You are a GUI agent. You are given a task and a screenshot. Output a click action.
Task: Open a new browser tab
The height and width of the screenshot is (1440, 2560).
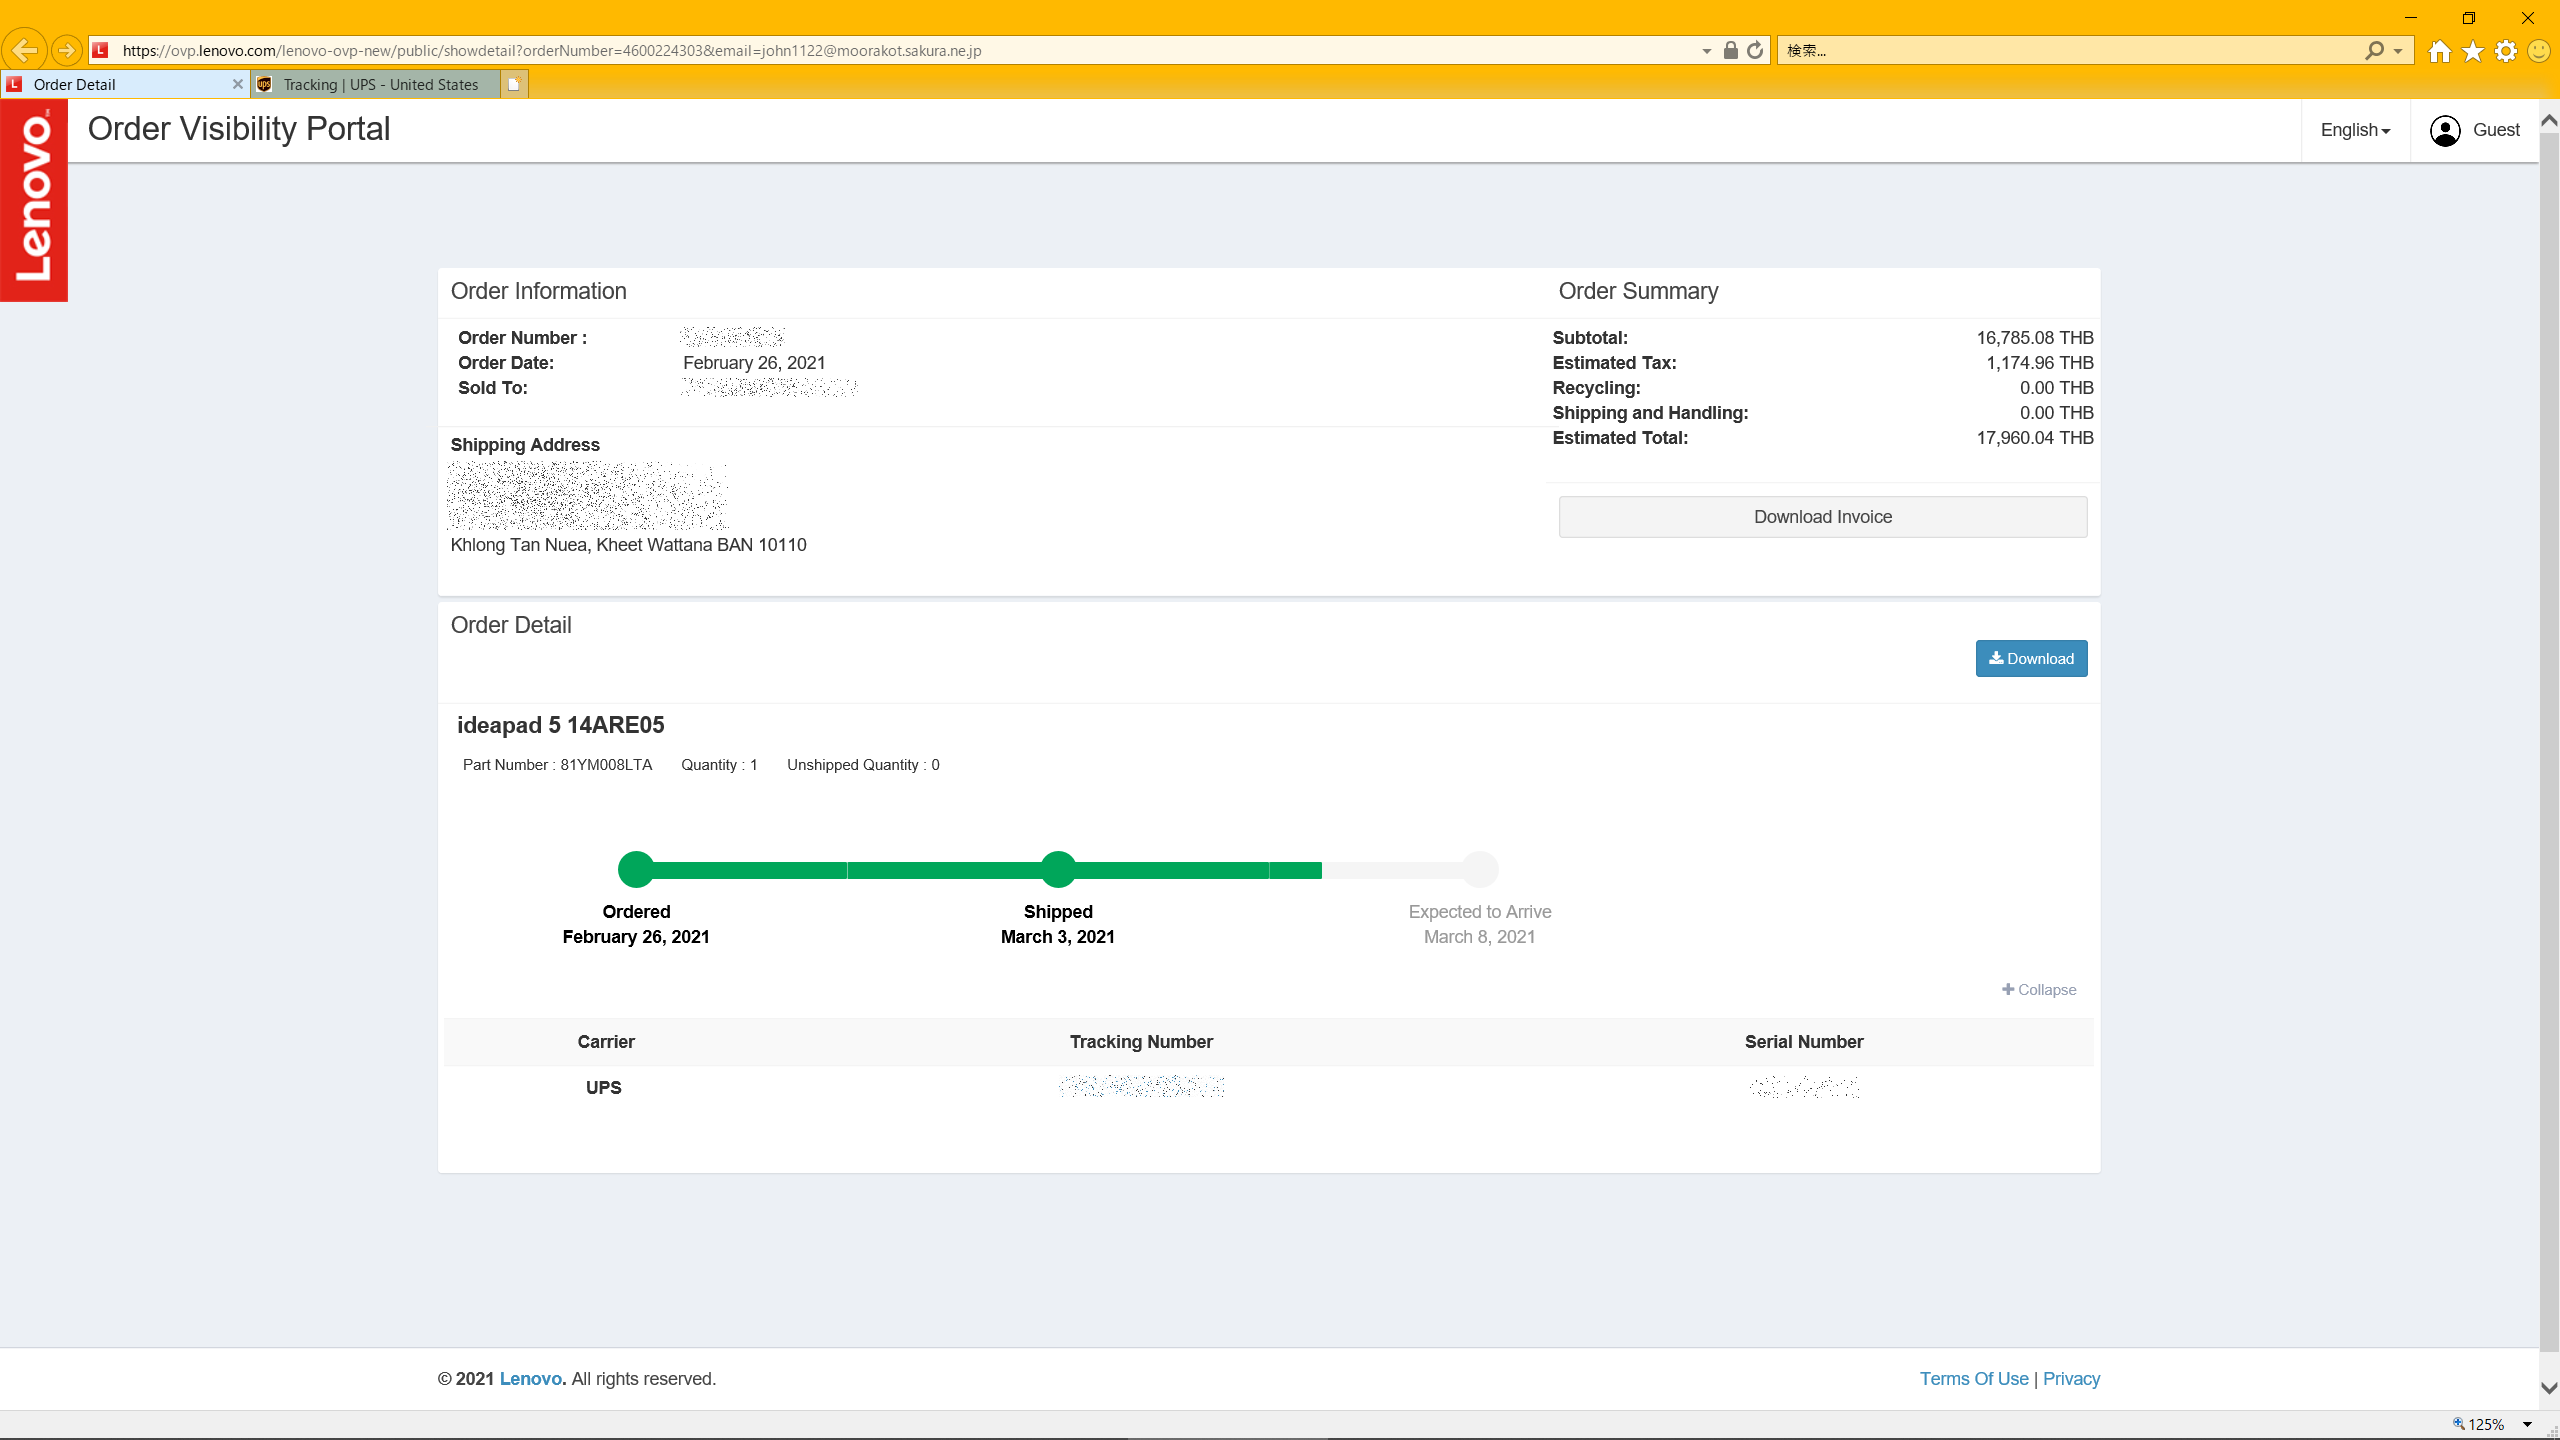tap(514, 84)
